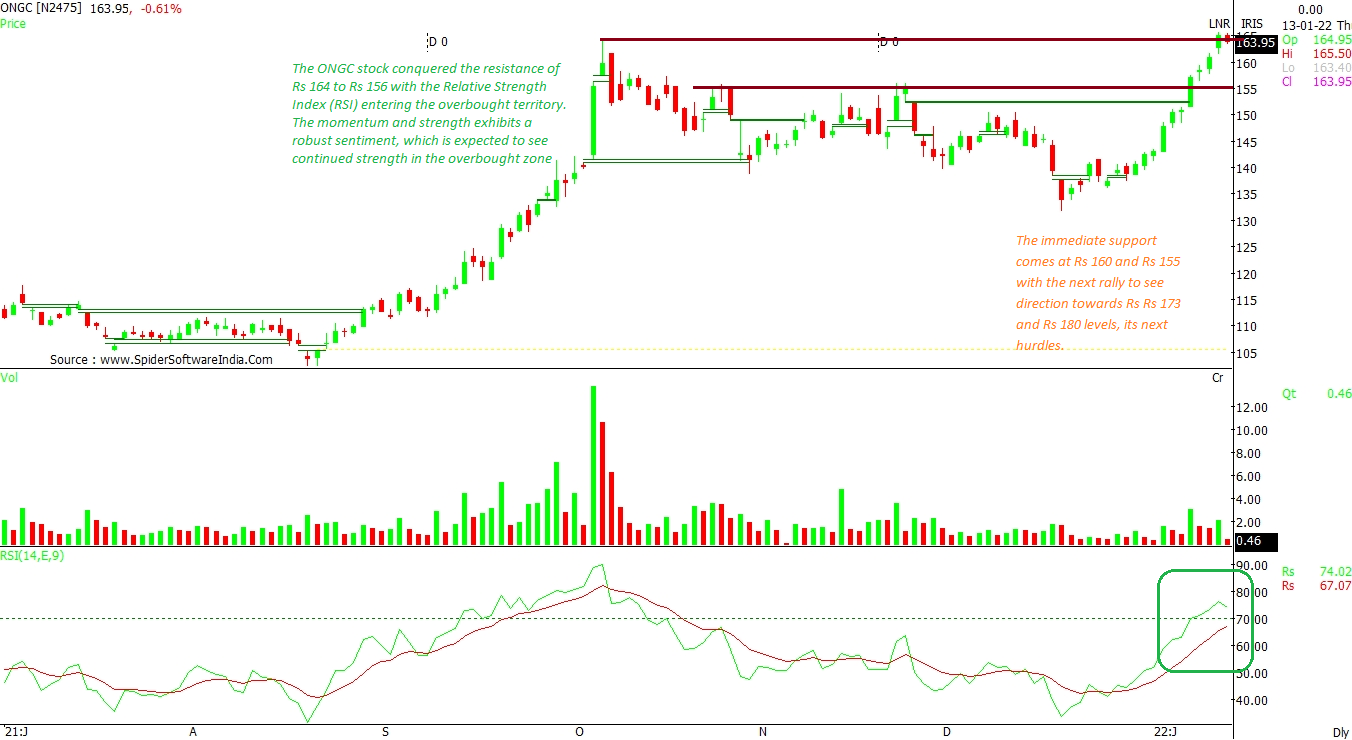Click the Hi 165.50 value readout
The height and width of the screenshot is (740, 1352).
click(1314, 53)
